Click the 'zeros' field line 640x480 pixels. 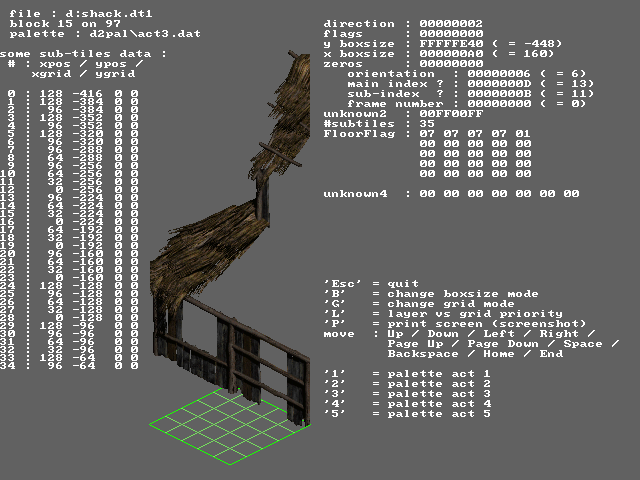[403, 64]
